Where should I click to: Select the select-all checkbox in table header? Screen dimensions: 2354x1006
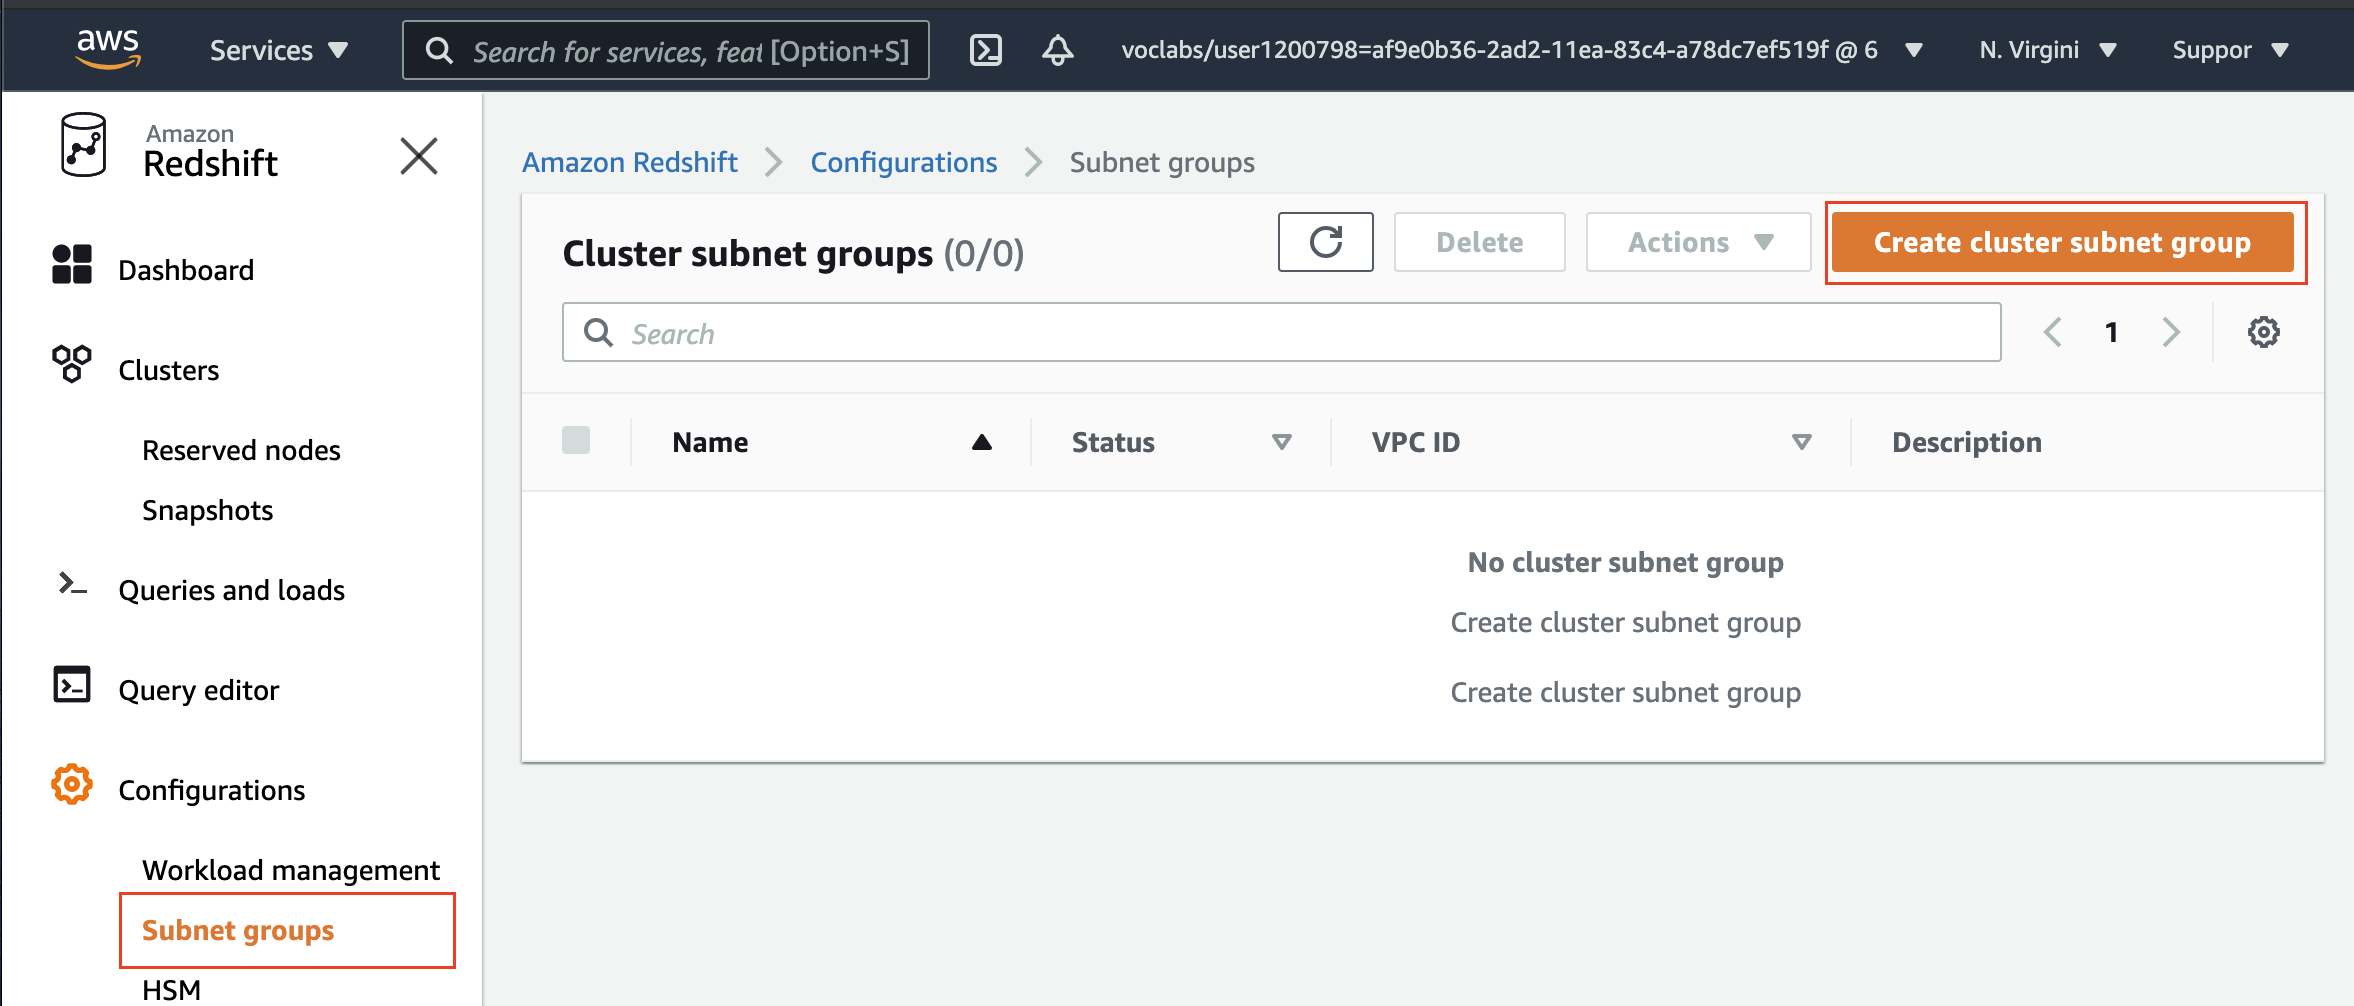coord(576,440)
